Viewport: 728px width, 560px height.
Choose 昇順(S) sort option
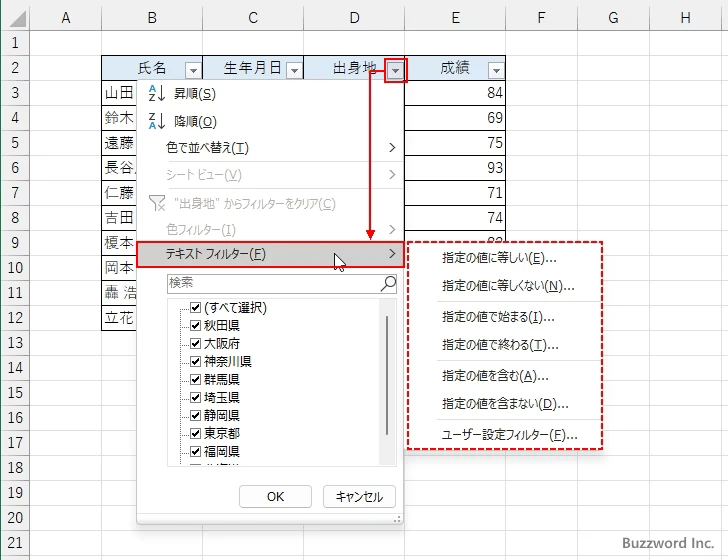270,94
